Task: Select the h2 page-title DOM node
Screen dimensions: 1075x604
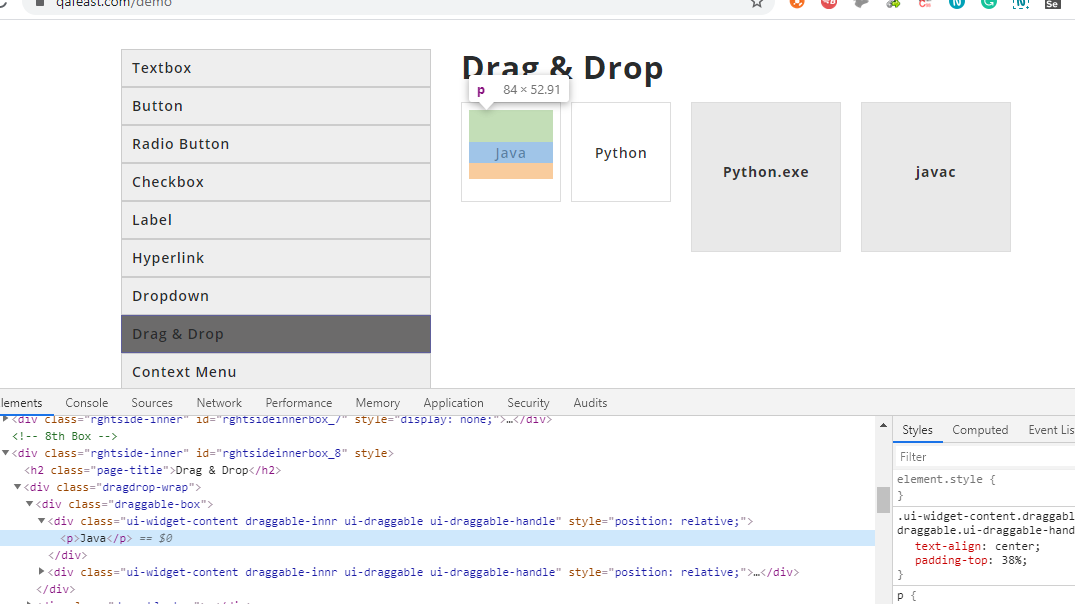Action: coord(153,470)
